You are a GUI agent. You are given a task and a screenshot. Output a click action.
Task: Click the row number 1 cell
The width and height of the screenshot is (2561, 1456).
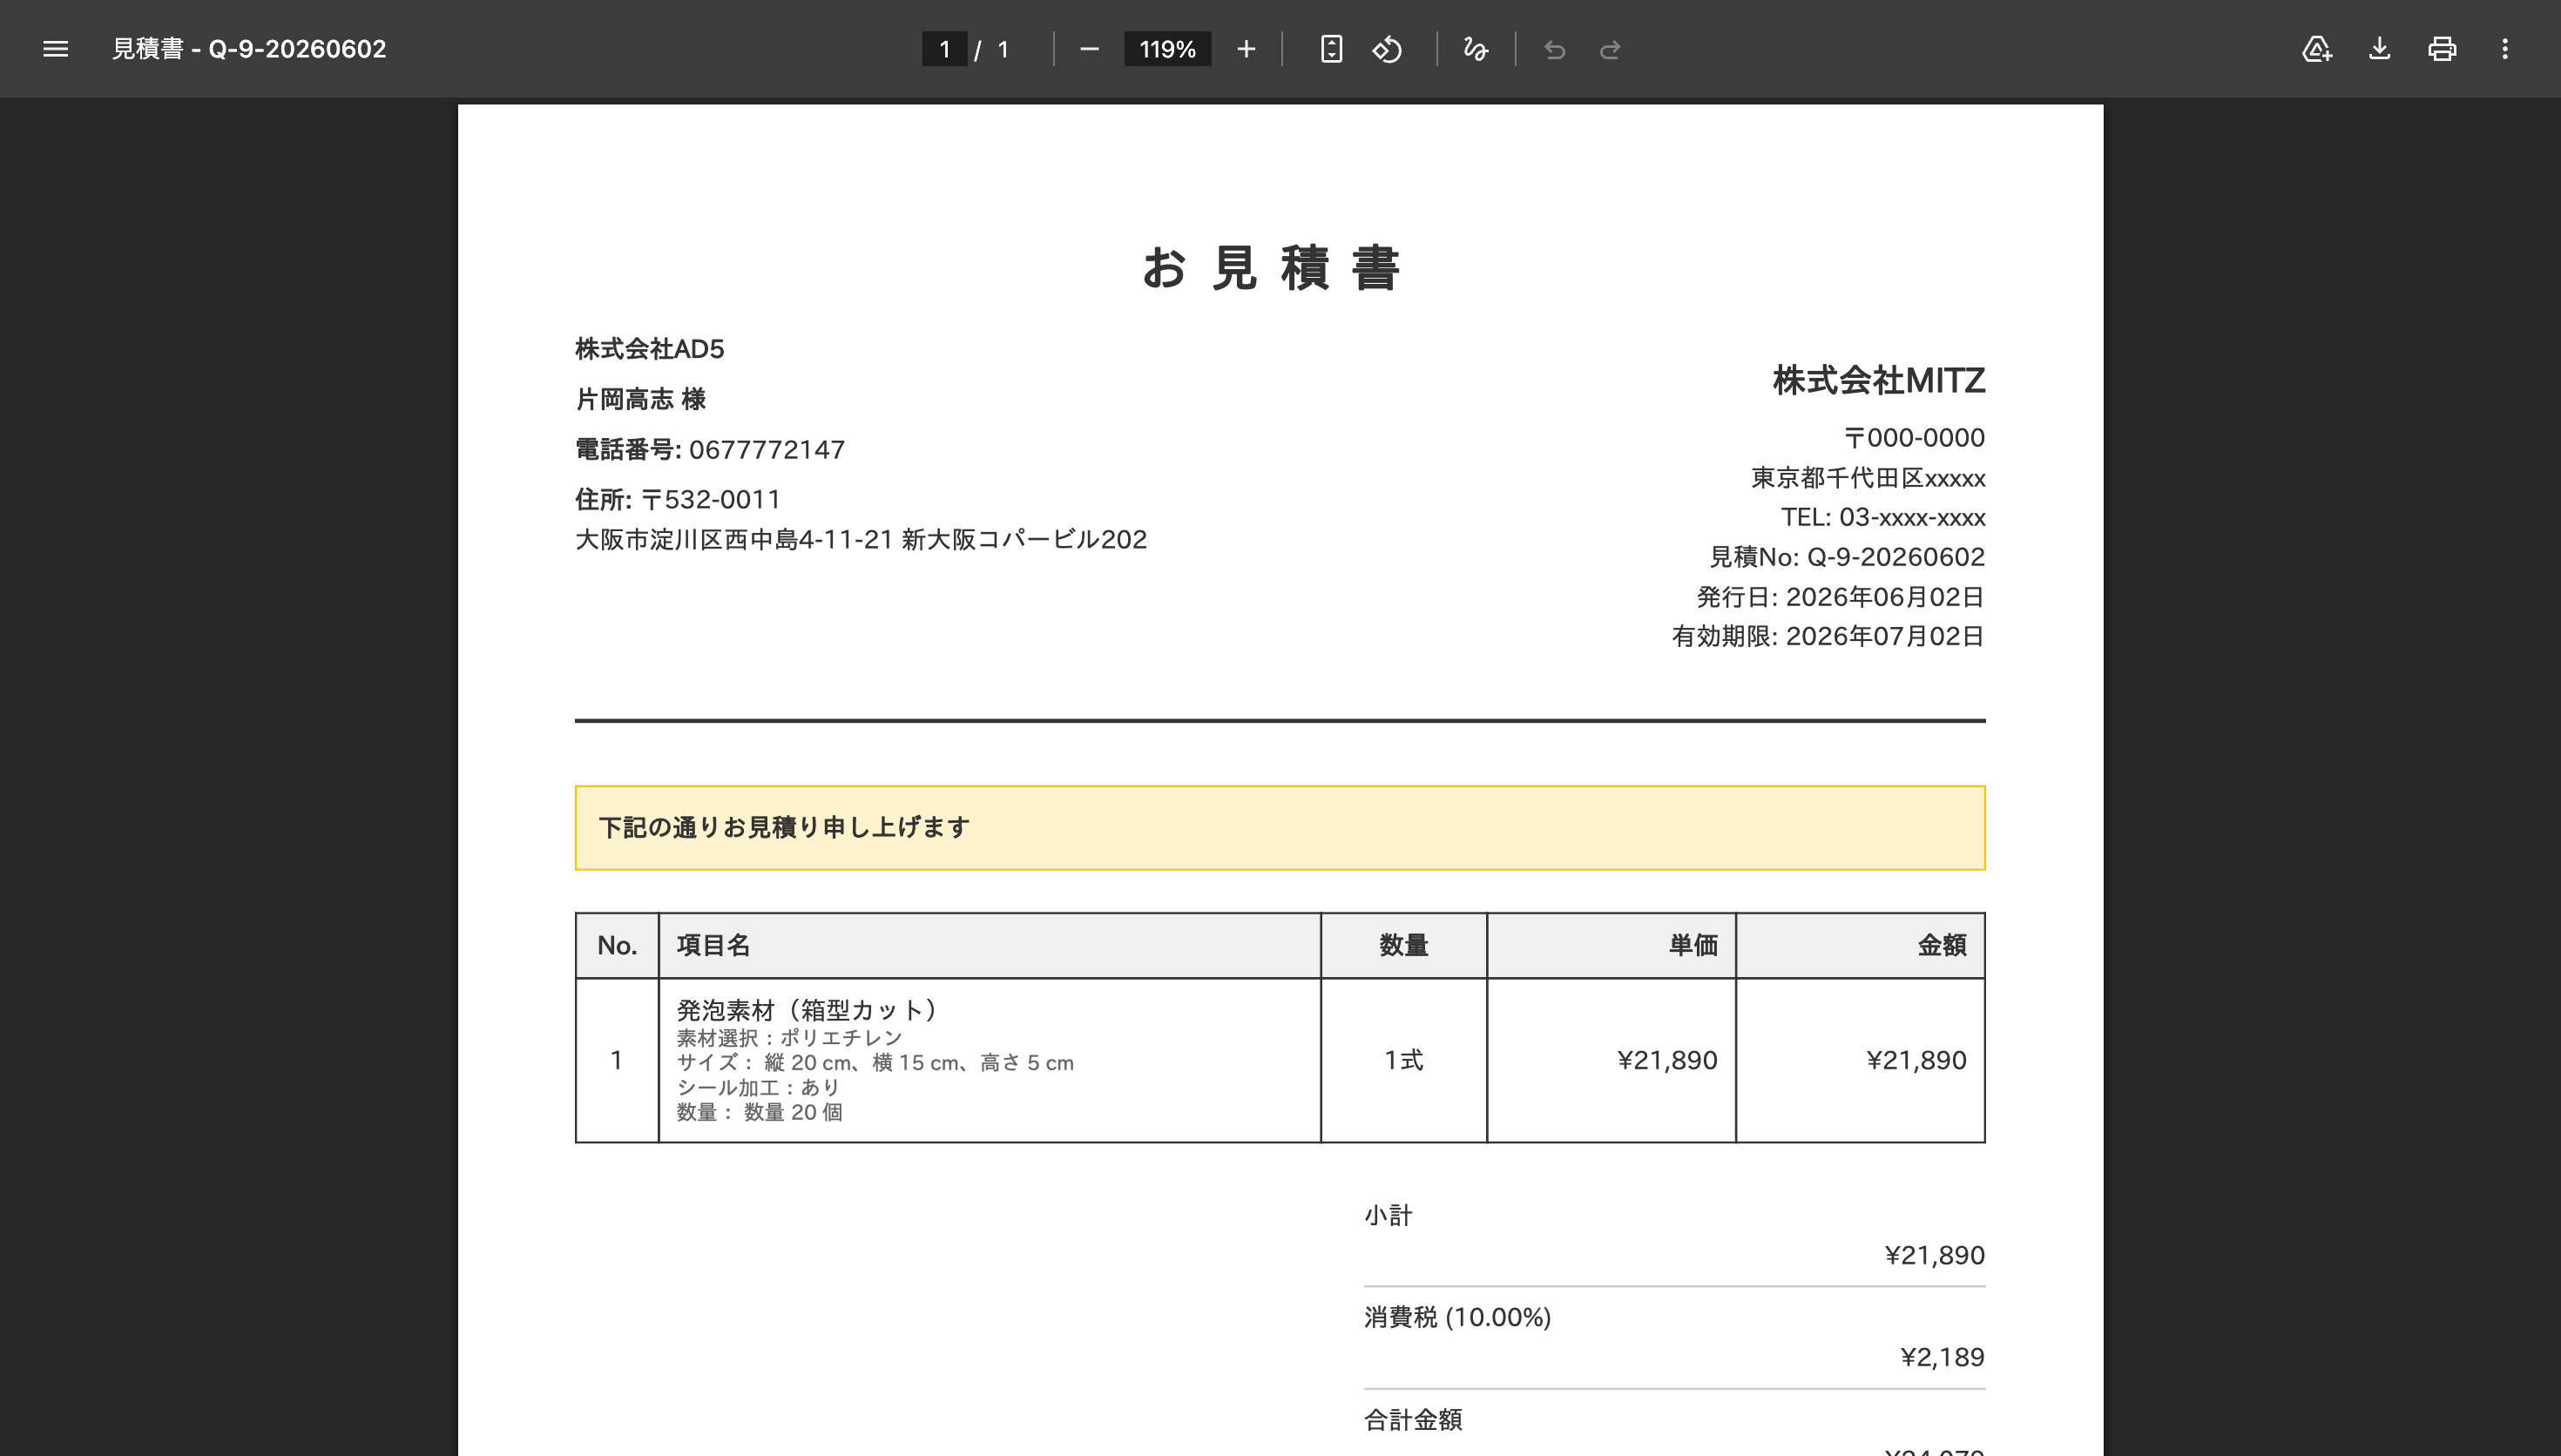point(617,1060)
